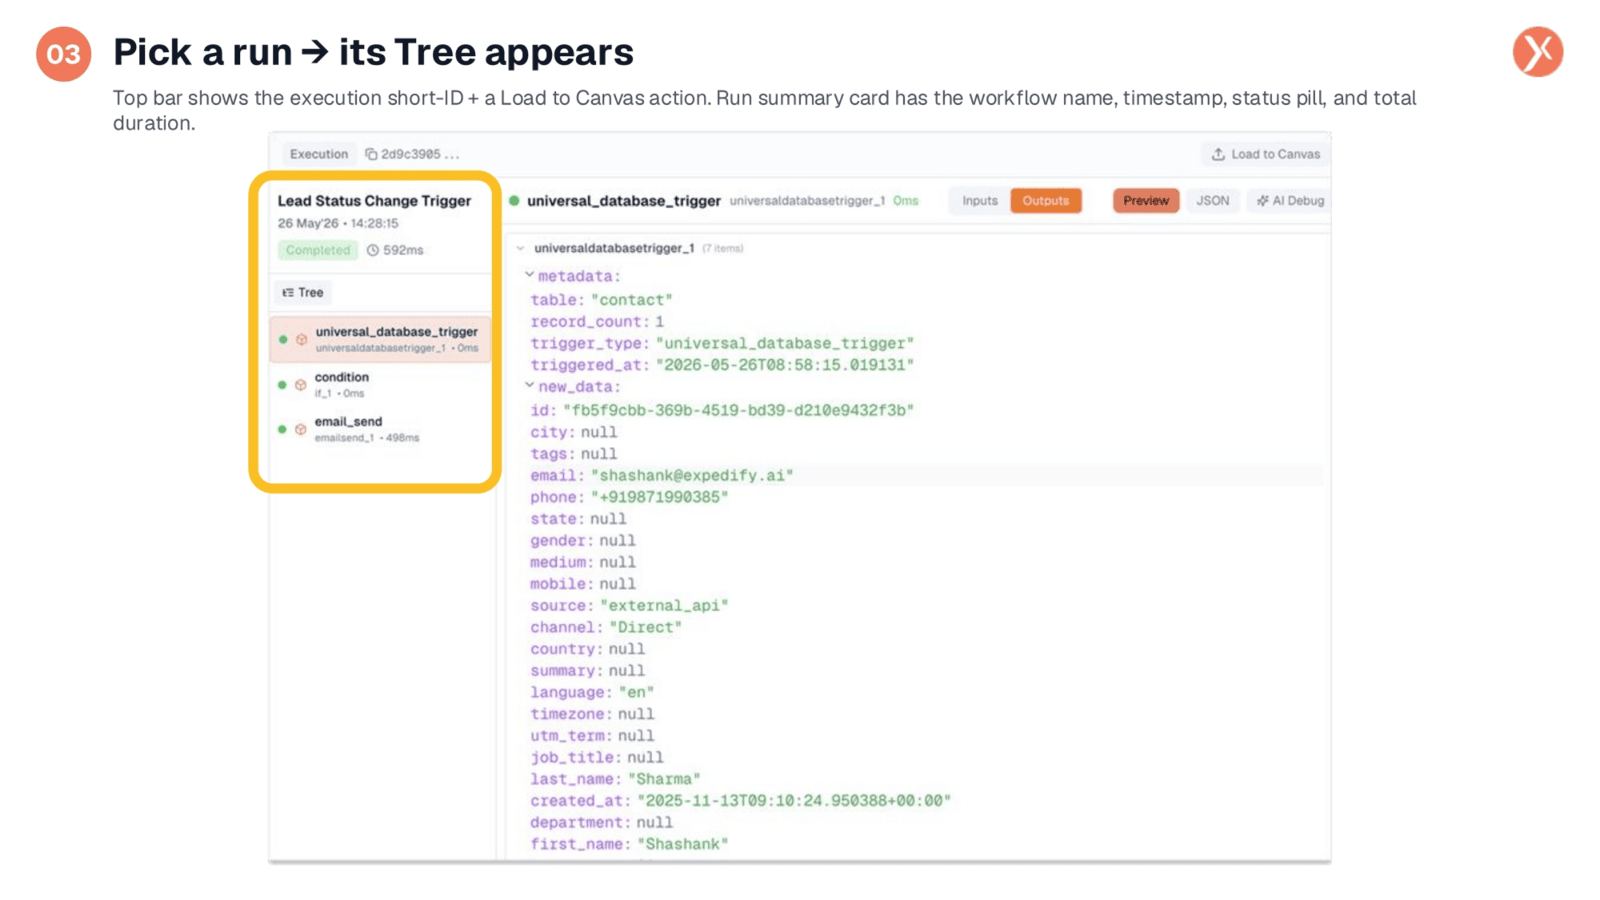Click the table value "contact"
Screen dimensions: 1600x900
pos(632,300)
